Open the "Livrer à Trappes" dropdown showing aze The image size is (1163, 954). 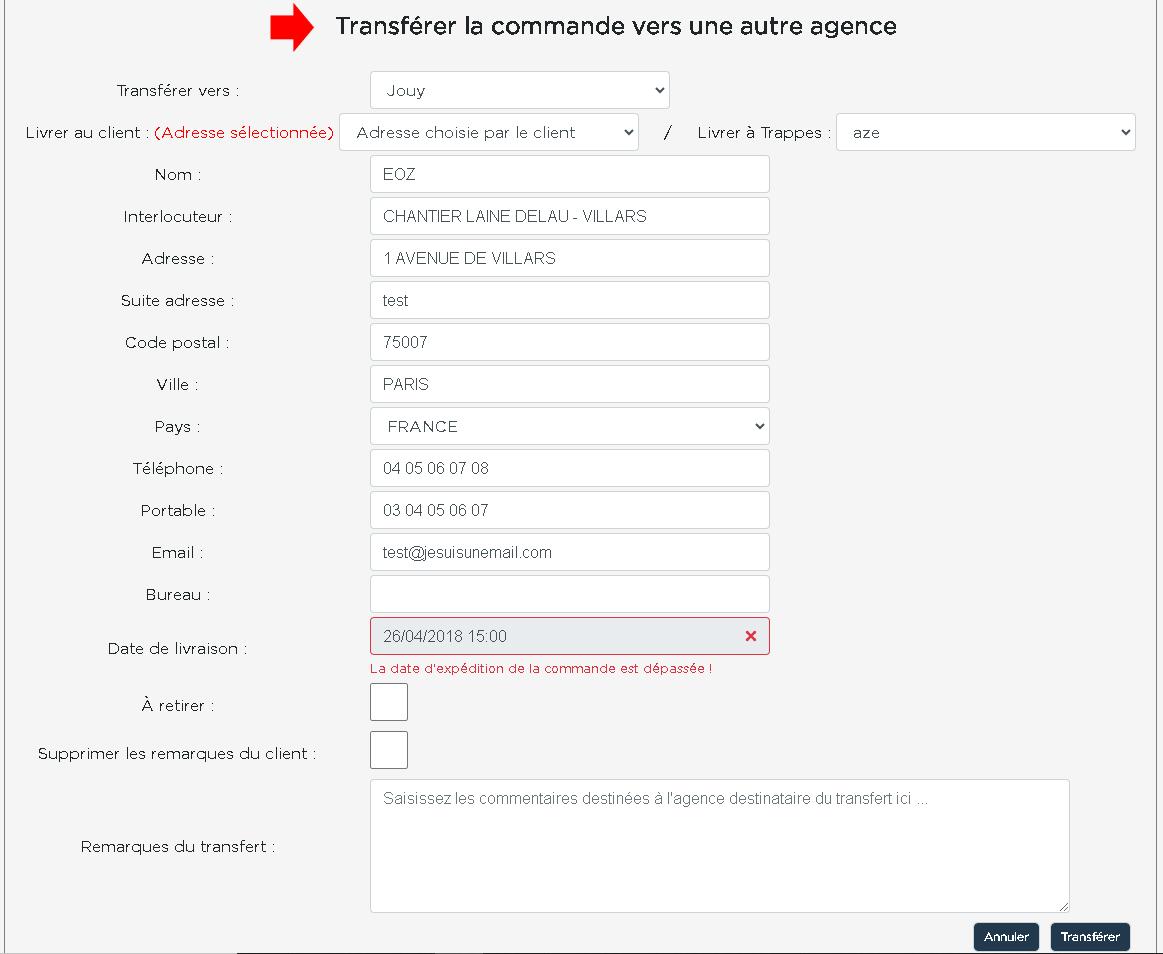point(985,131)
